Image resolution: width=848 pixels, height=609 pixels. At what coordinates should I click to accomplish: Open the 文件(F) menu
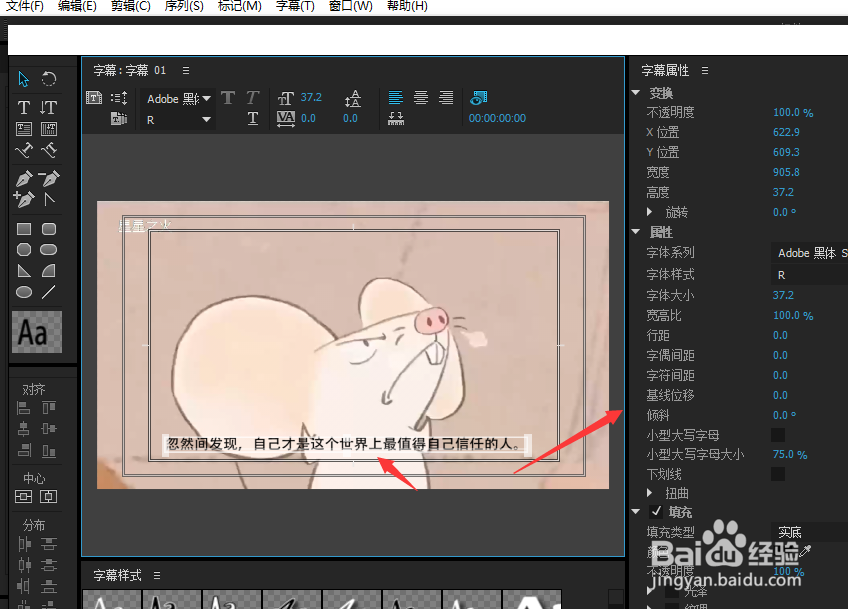pos(25,6)
